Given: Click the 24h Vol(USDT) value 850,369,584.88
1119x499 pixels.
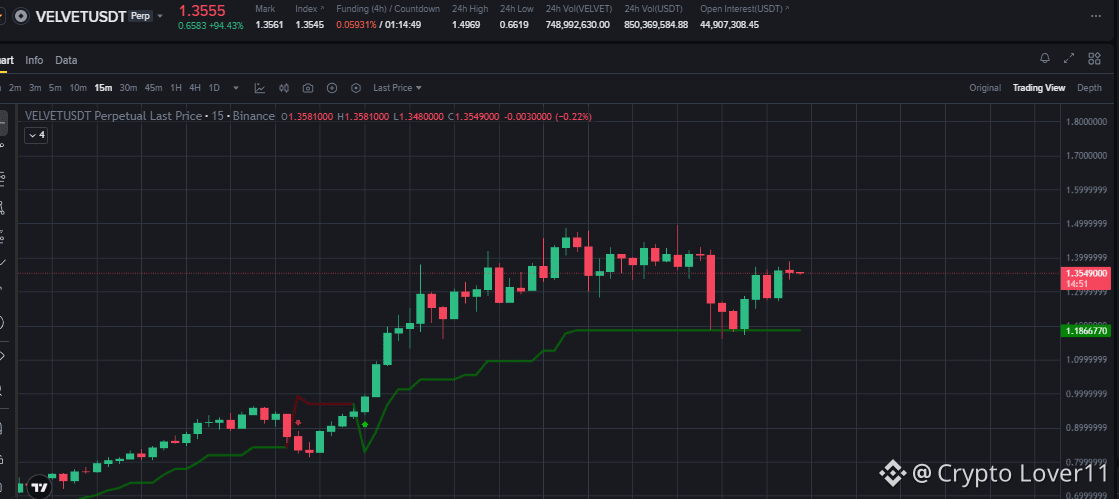Looking at the screenshot, I should [x=656, y=24].
